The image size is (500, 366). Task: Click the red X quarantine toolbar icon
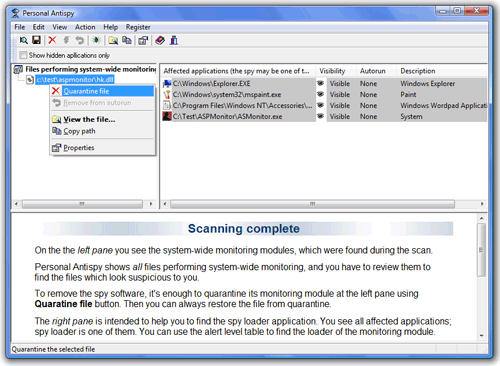click(x=52, y=40)
